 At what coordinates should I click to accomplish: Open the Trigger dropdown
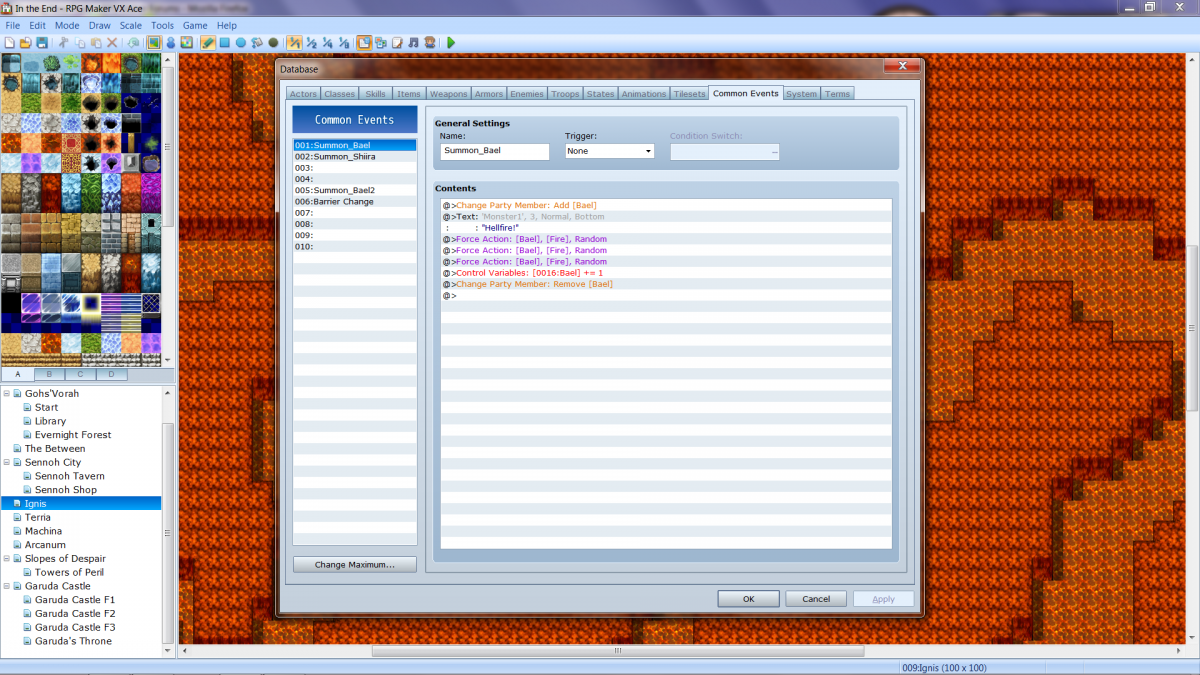tap(609, 151)
